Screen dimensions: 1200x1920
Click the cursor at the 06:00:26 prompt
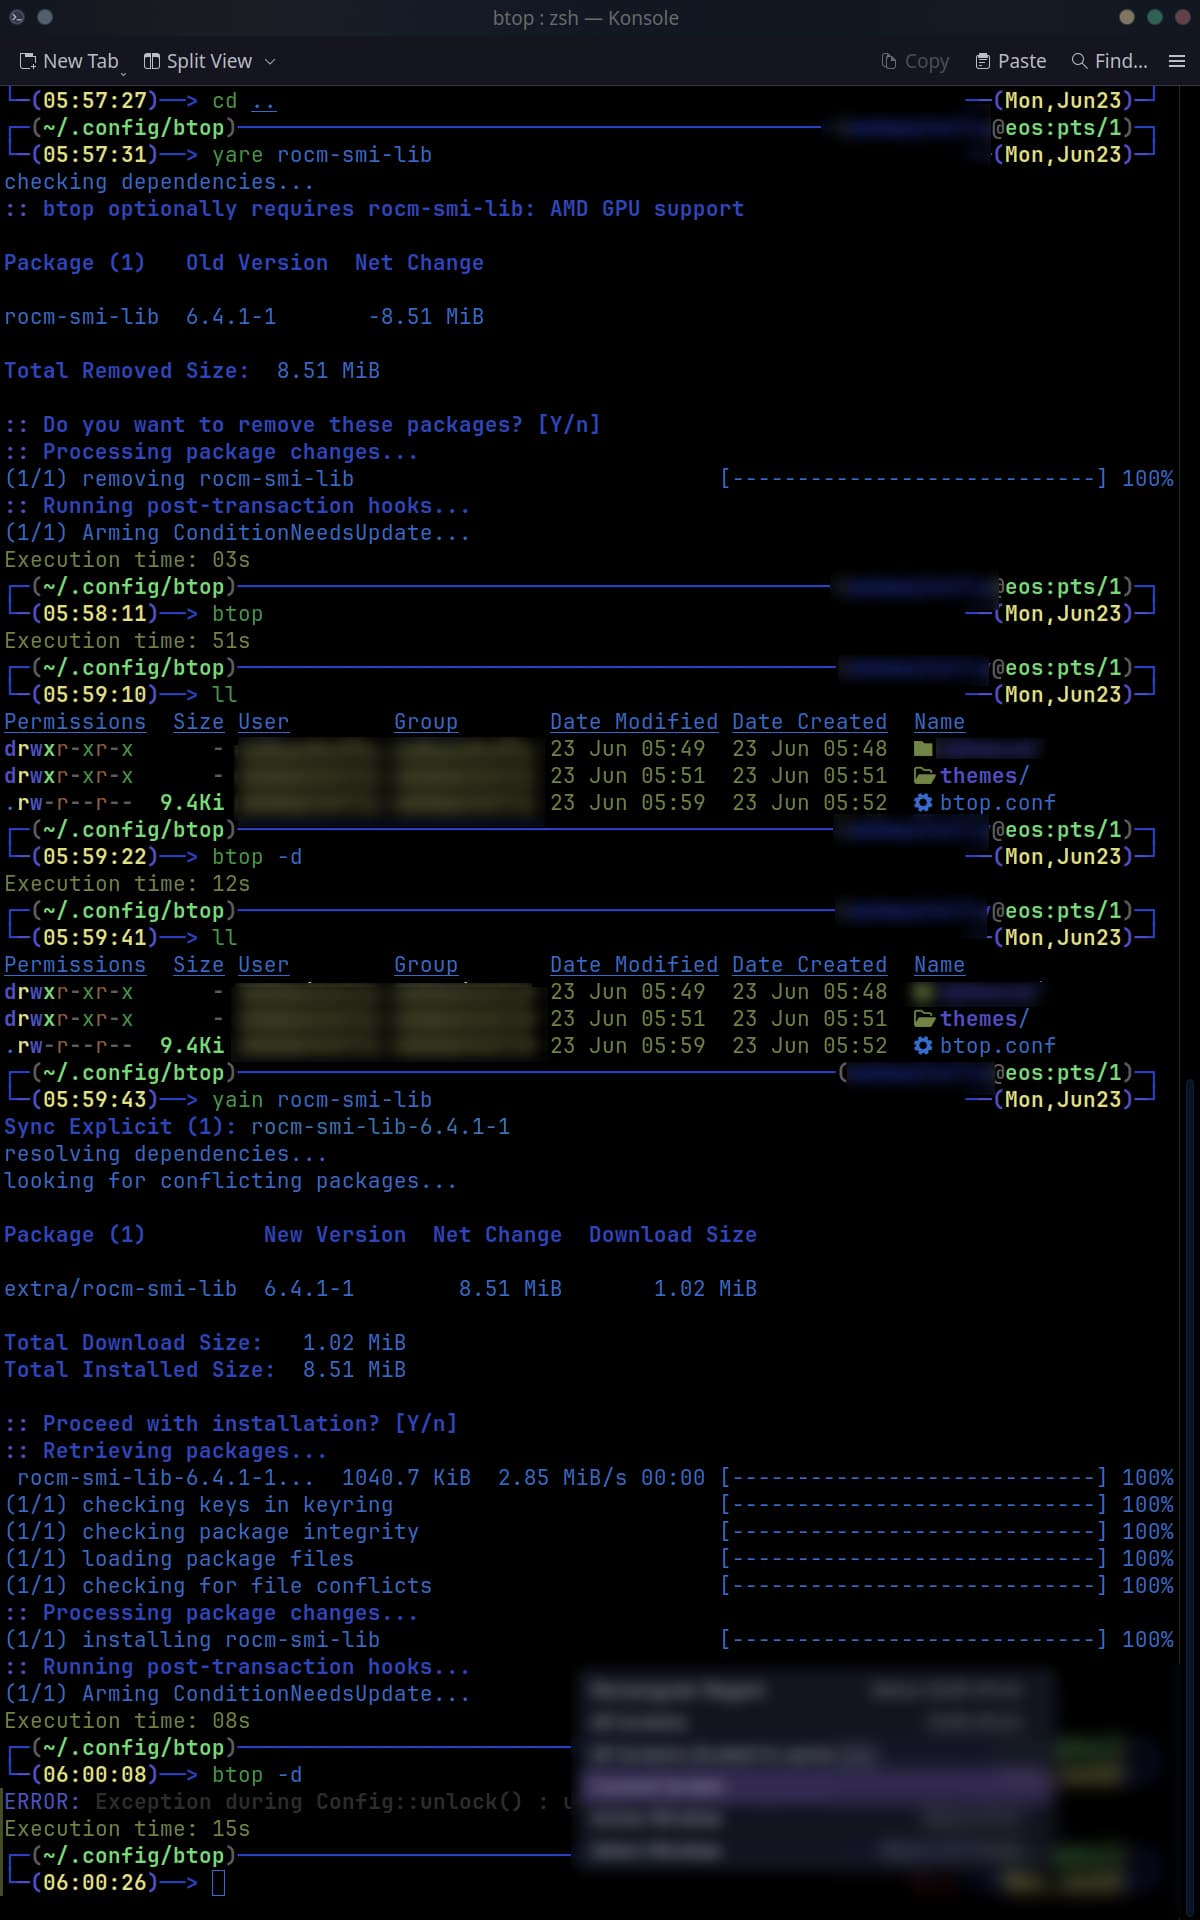point(219,1883)
